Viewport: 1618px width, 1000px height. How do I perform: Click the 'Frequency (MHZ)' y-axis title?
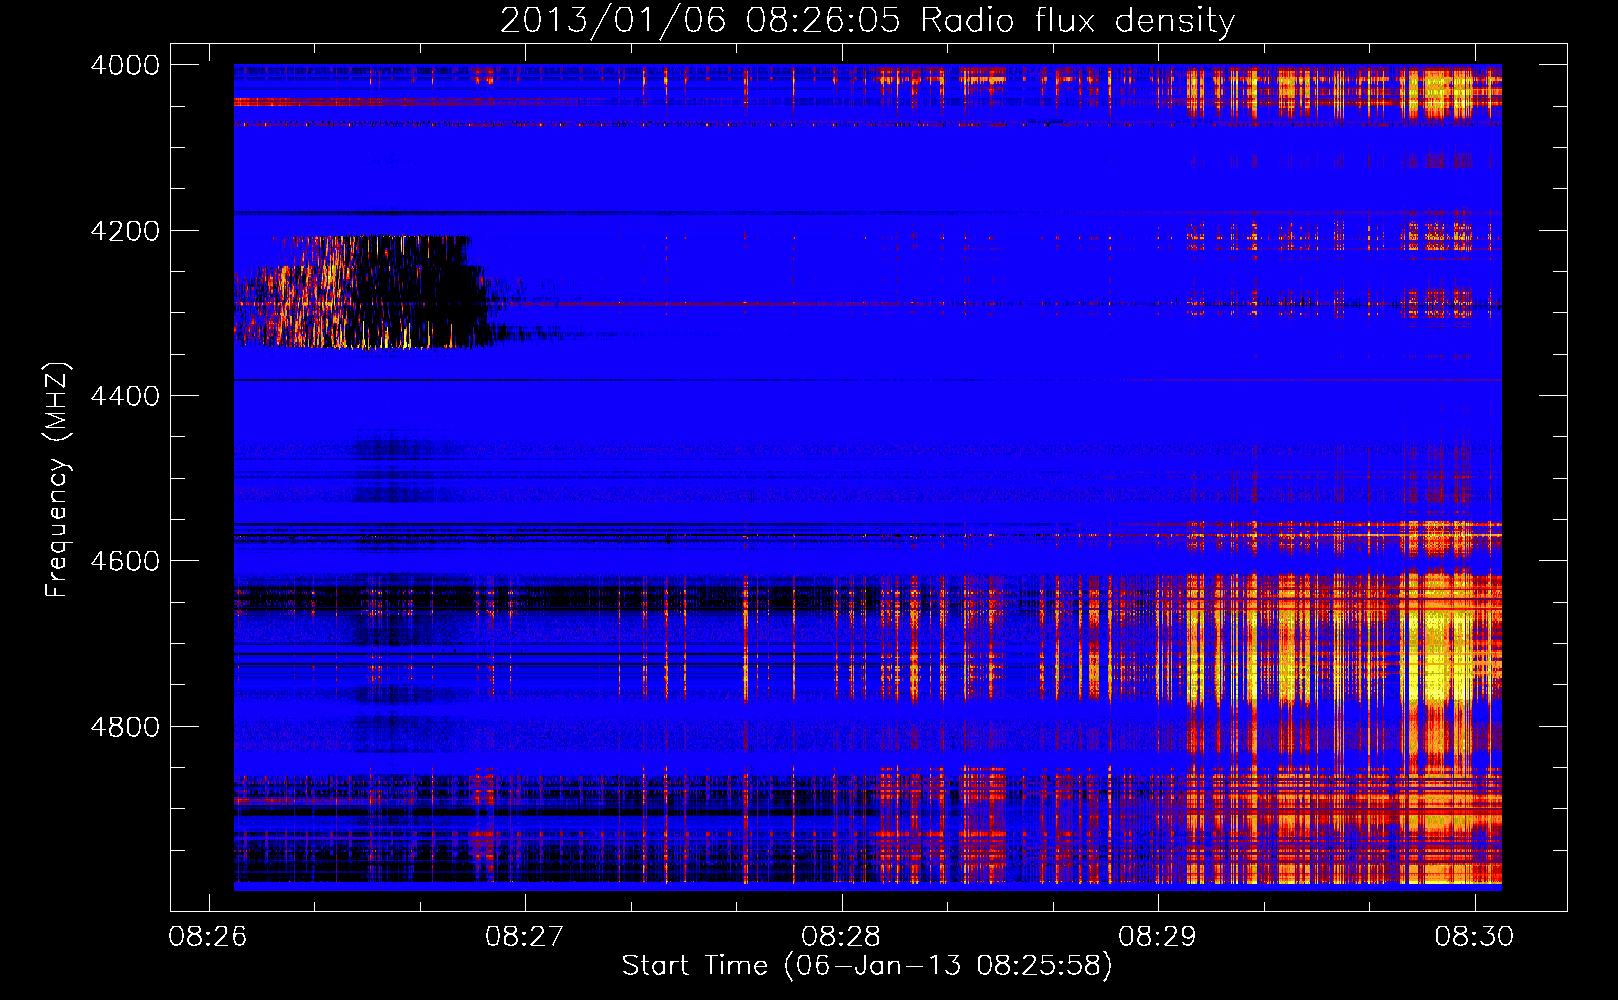[x=56, y=480]
